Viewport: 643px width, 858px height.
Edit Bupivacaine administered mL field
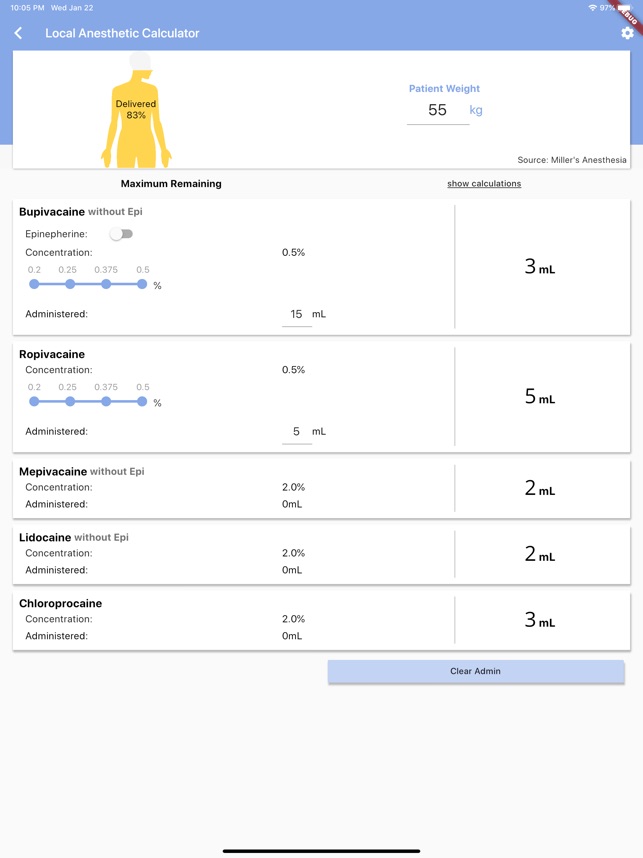tap(296, 314)
